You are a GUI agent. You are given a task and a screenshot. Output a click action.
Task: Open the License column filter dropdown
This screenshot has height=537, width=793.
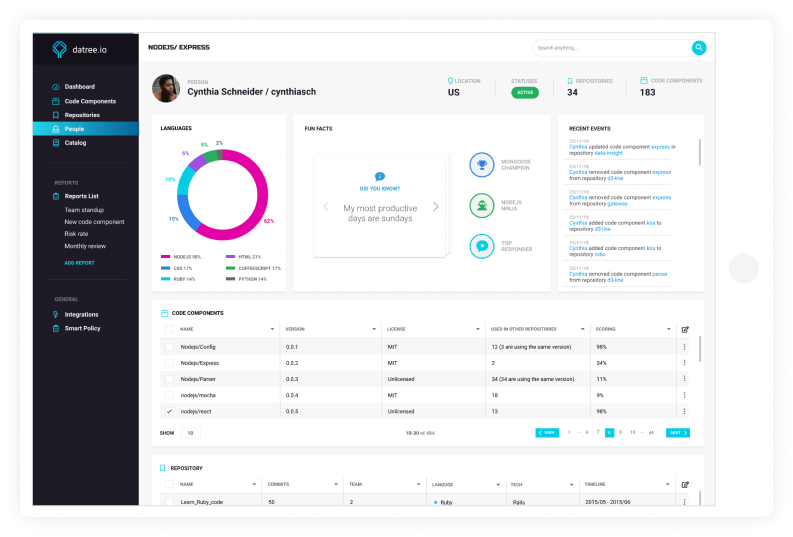[x=479, y=329]
